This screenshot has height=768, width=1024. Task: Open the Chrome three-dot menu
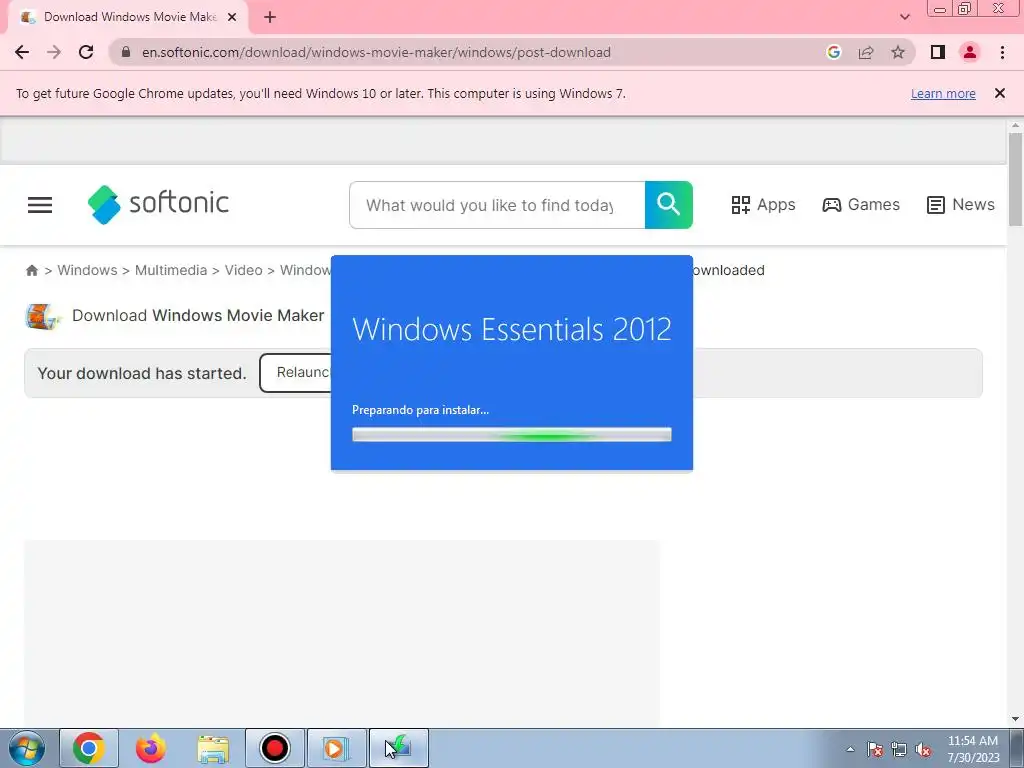[x=1002, y=52]
